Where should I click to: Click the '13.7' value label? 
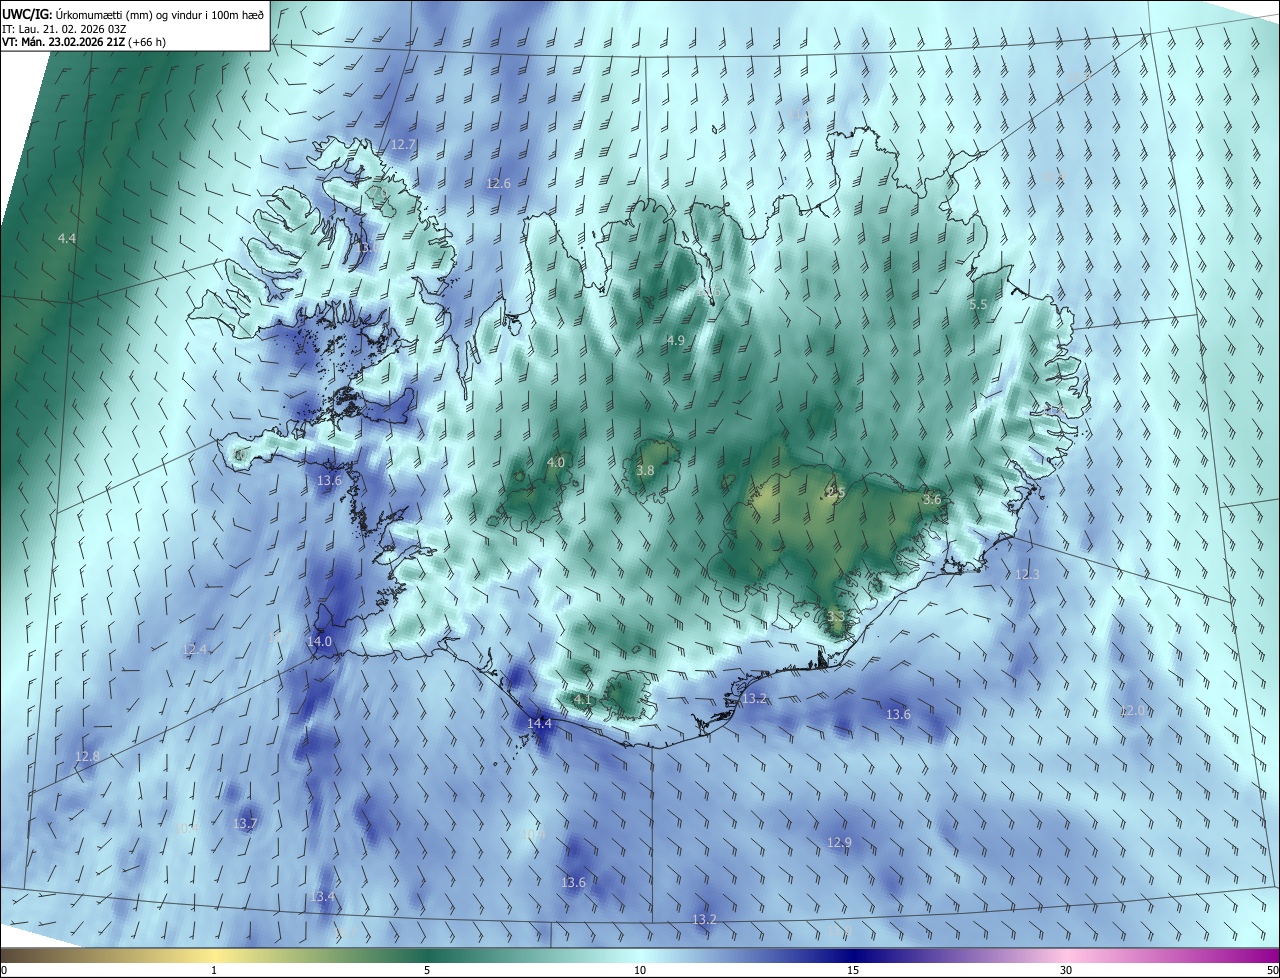pos(245,823)
